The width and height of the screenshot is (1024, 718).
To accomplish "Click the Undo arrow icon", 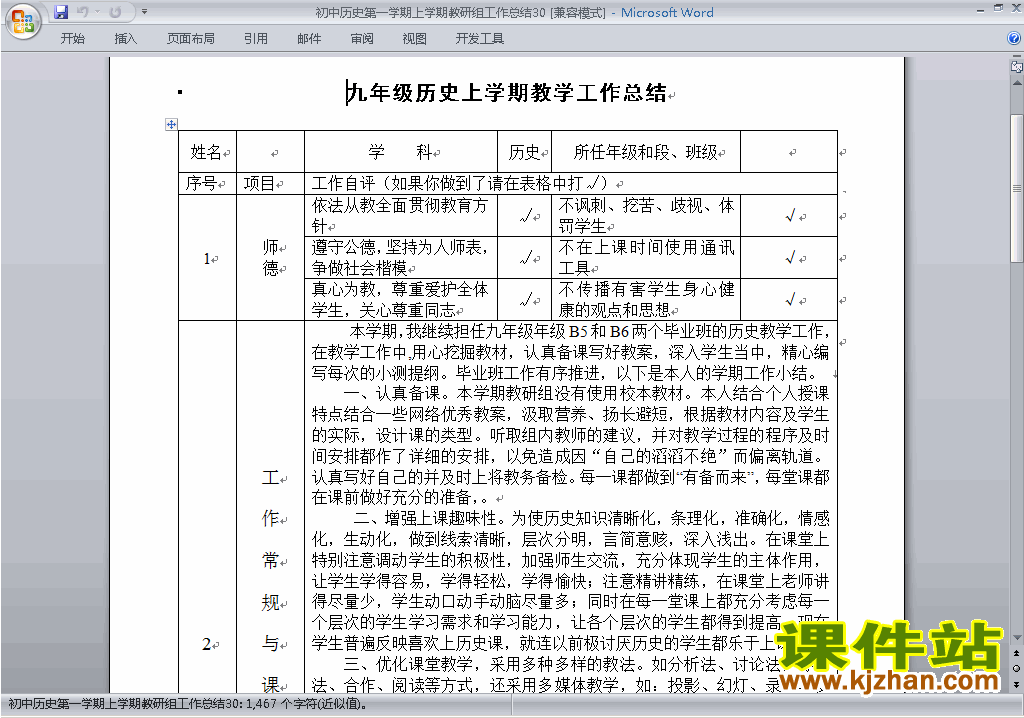I will (x=82, y=12).
